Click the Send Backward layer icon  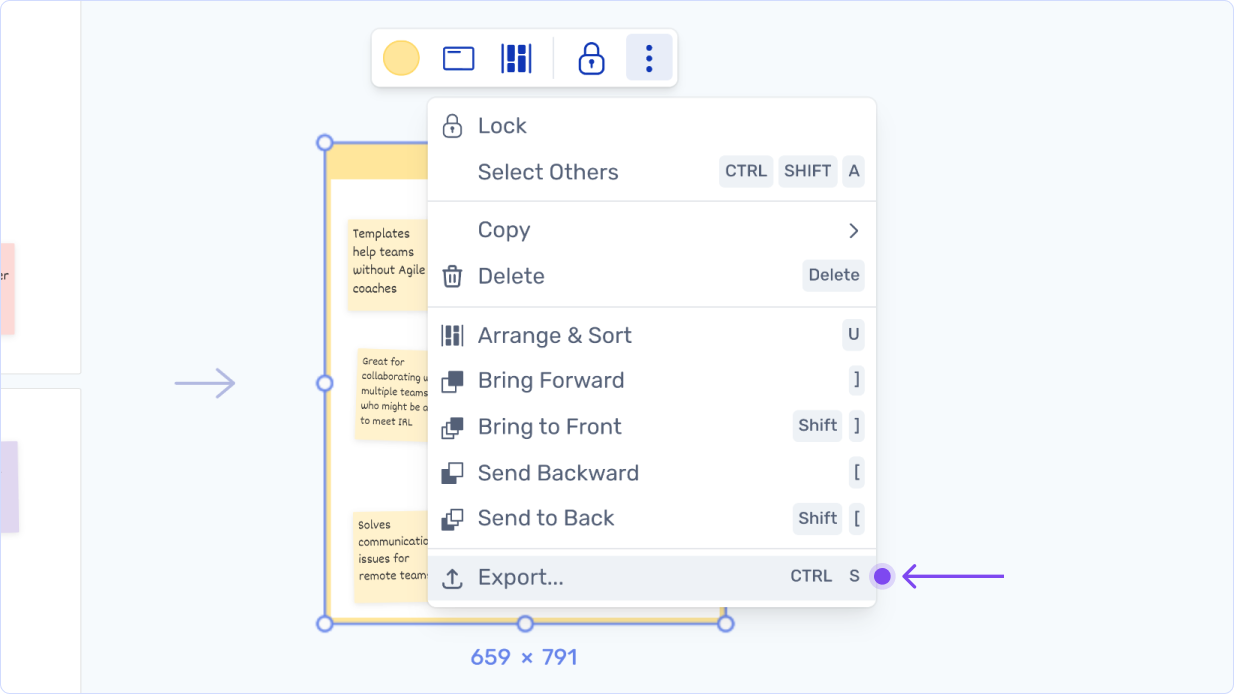point(453,473)
